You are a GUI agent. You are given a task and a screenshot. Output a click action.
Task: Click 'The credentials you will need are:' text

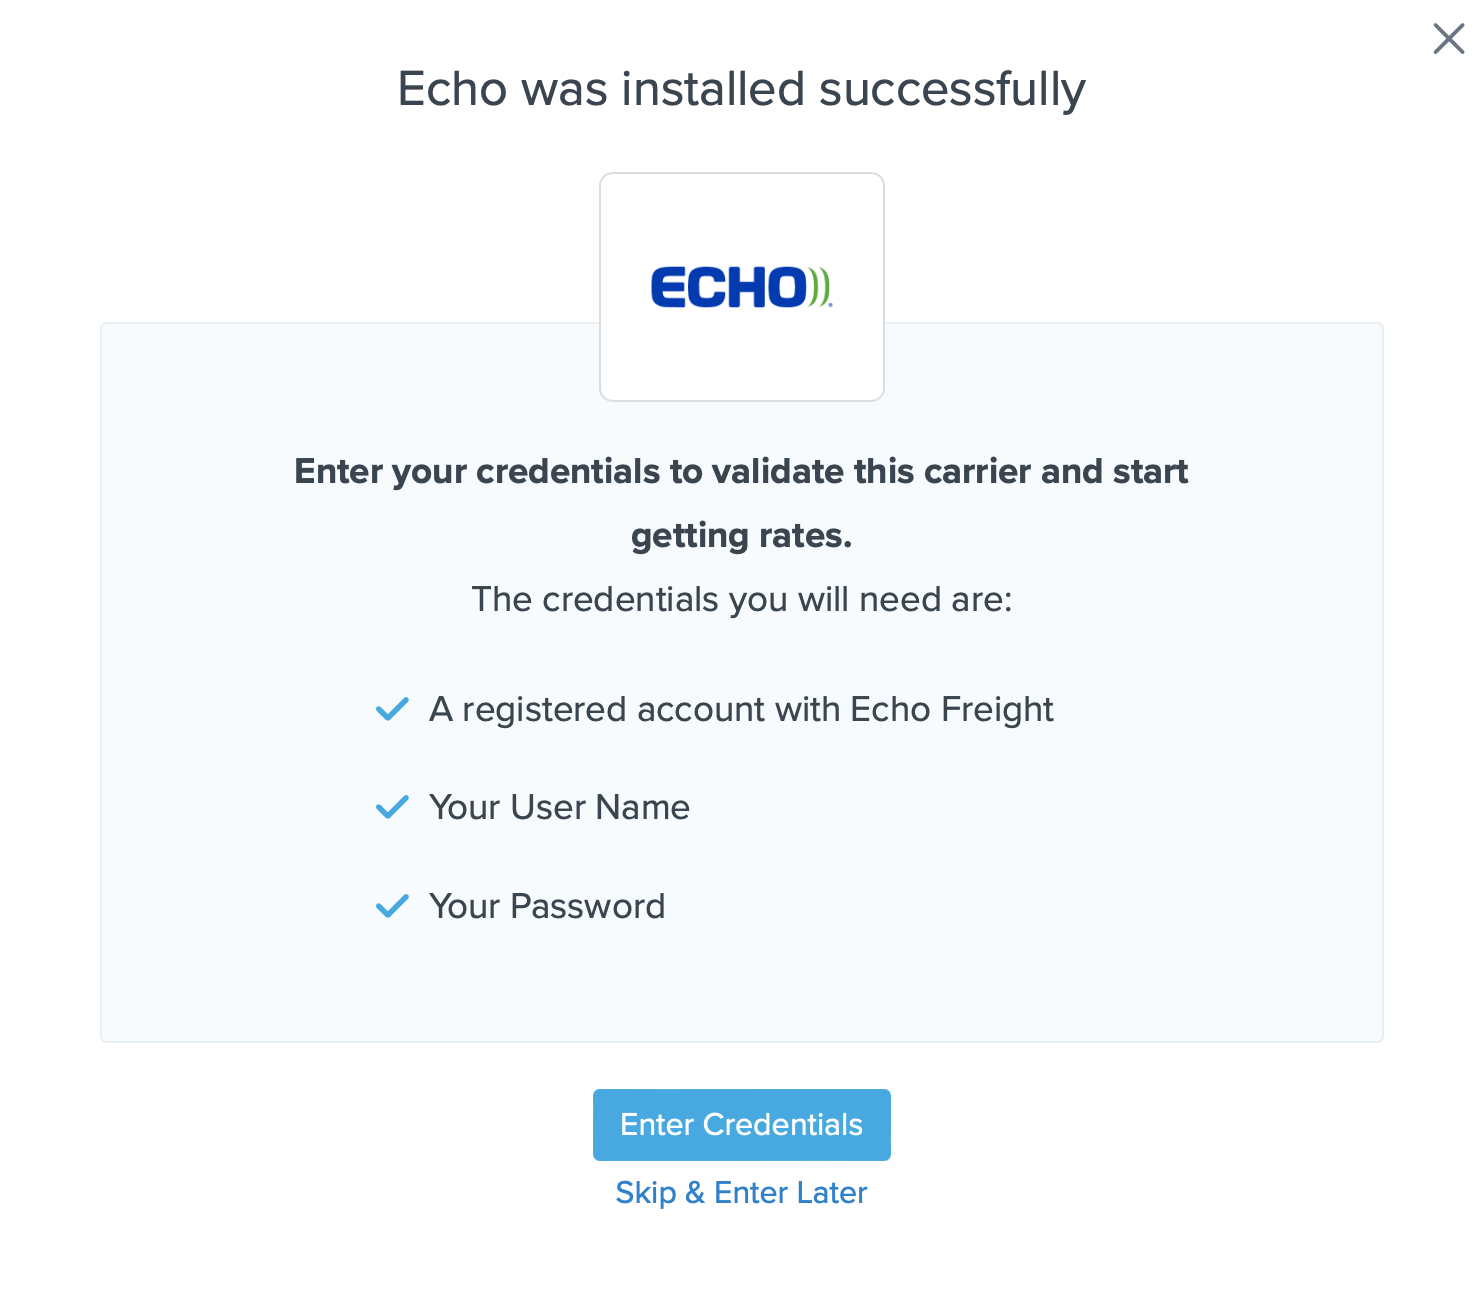tap(741, 600)
